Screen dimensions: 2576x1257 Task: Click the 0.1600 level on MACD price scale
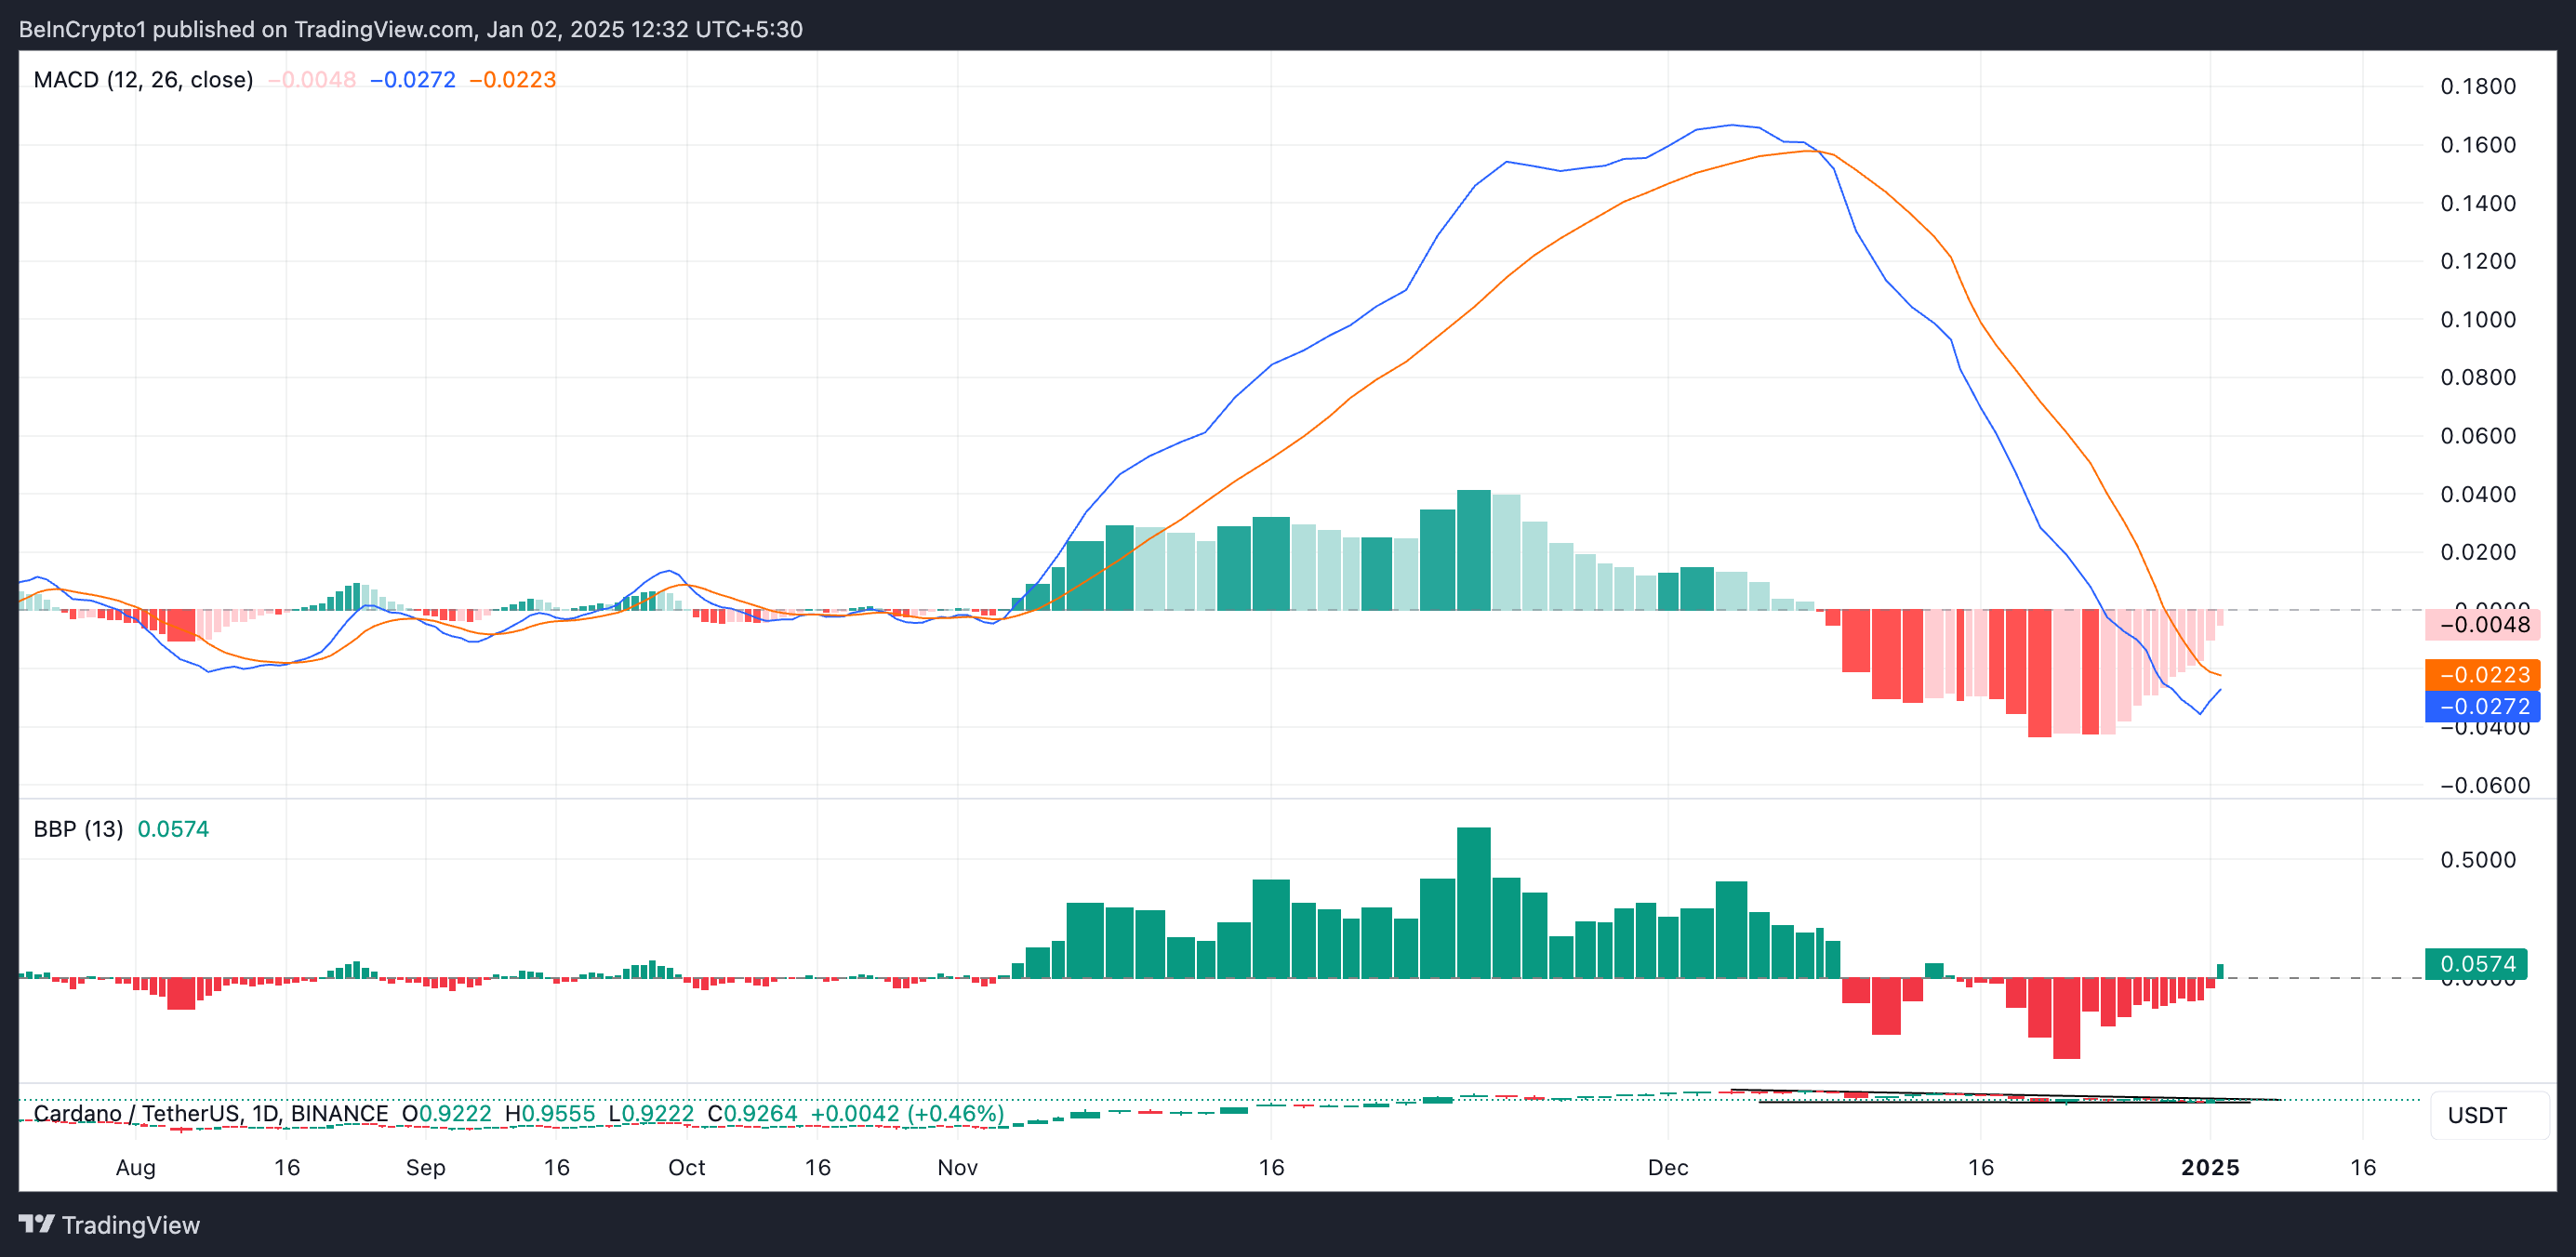coord(2477,145)
